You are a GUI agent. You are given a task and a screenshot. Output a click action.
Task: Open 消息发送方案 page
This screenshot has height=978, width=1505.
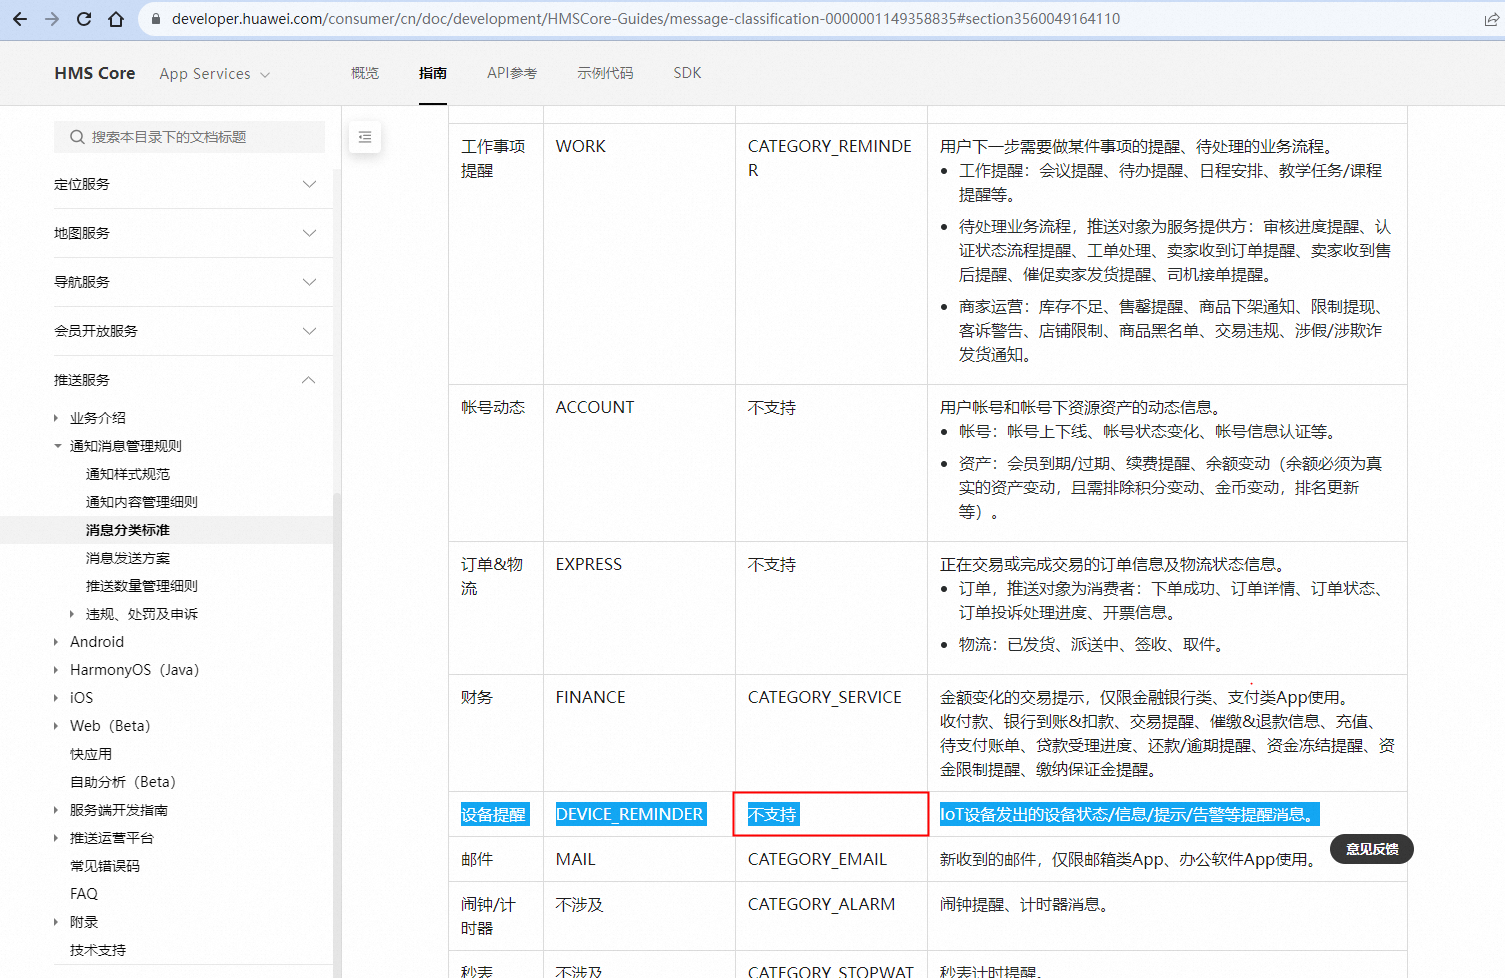[x=128, y=558]
